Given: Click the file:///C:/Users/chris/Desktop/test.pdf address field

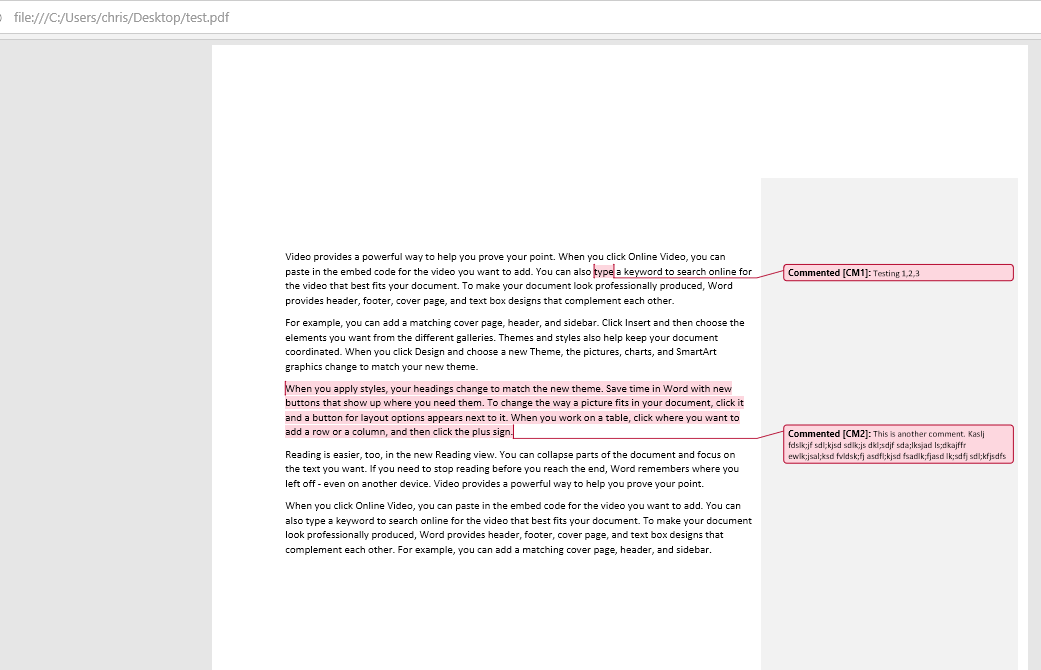Looking at the screenshot, I should [x=121, y=18].
